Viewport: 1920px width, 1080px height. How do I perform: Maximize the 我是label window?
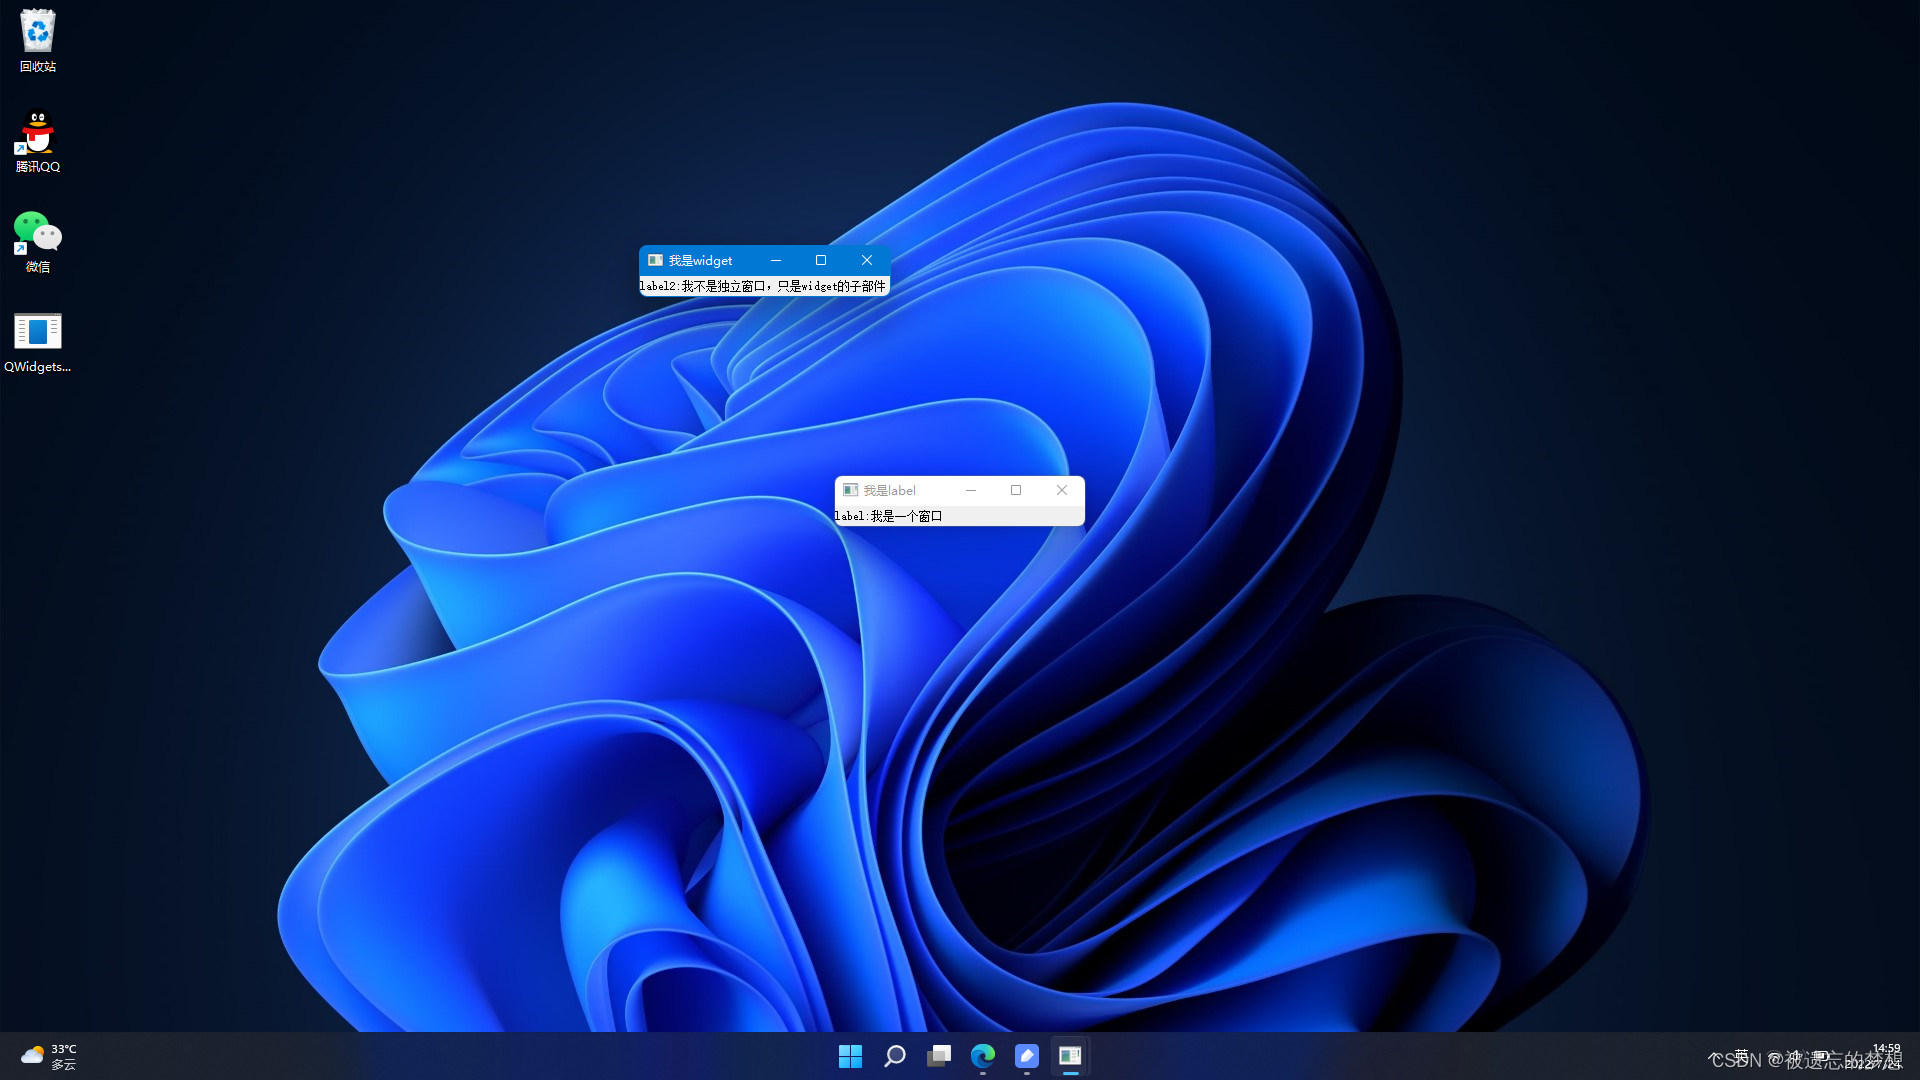point(1016,490)
